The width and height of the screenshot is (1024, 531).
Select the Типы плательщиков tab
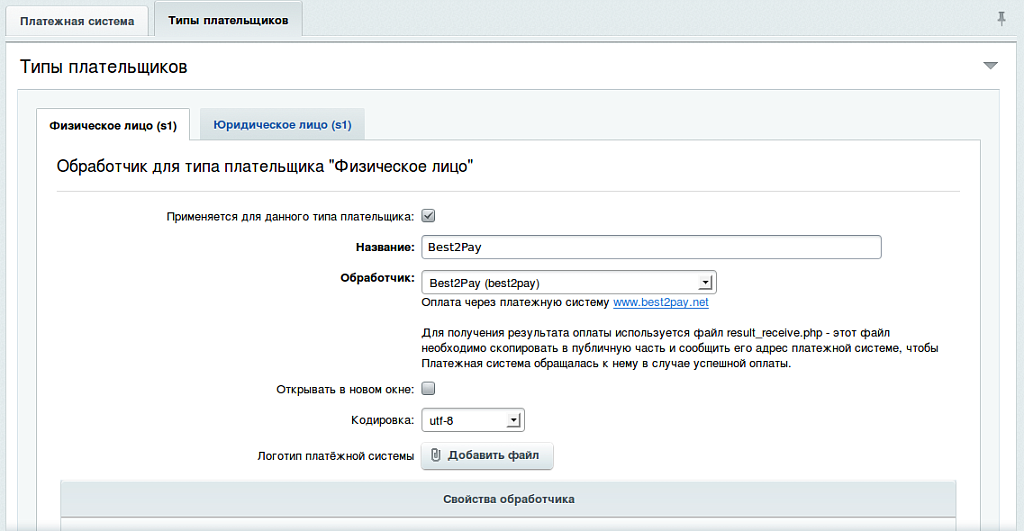point(228,20)
